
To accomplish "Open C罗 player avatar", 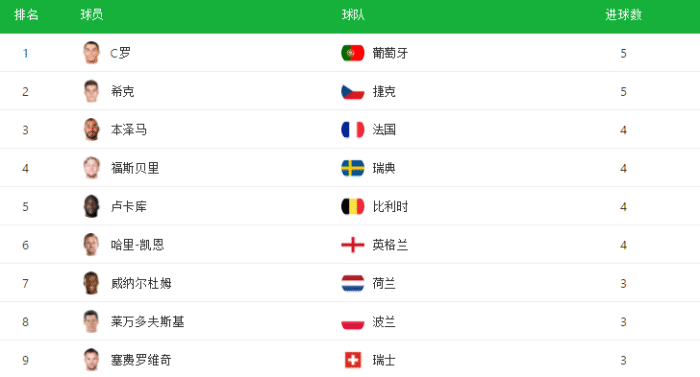I will [x=91, y=53].
